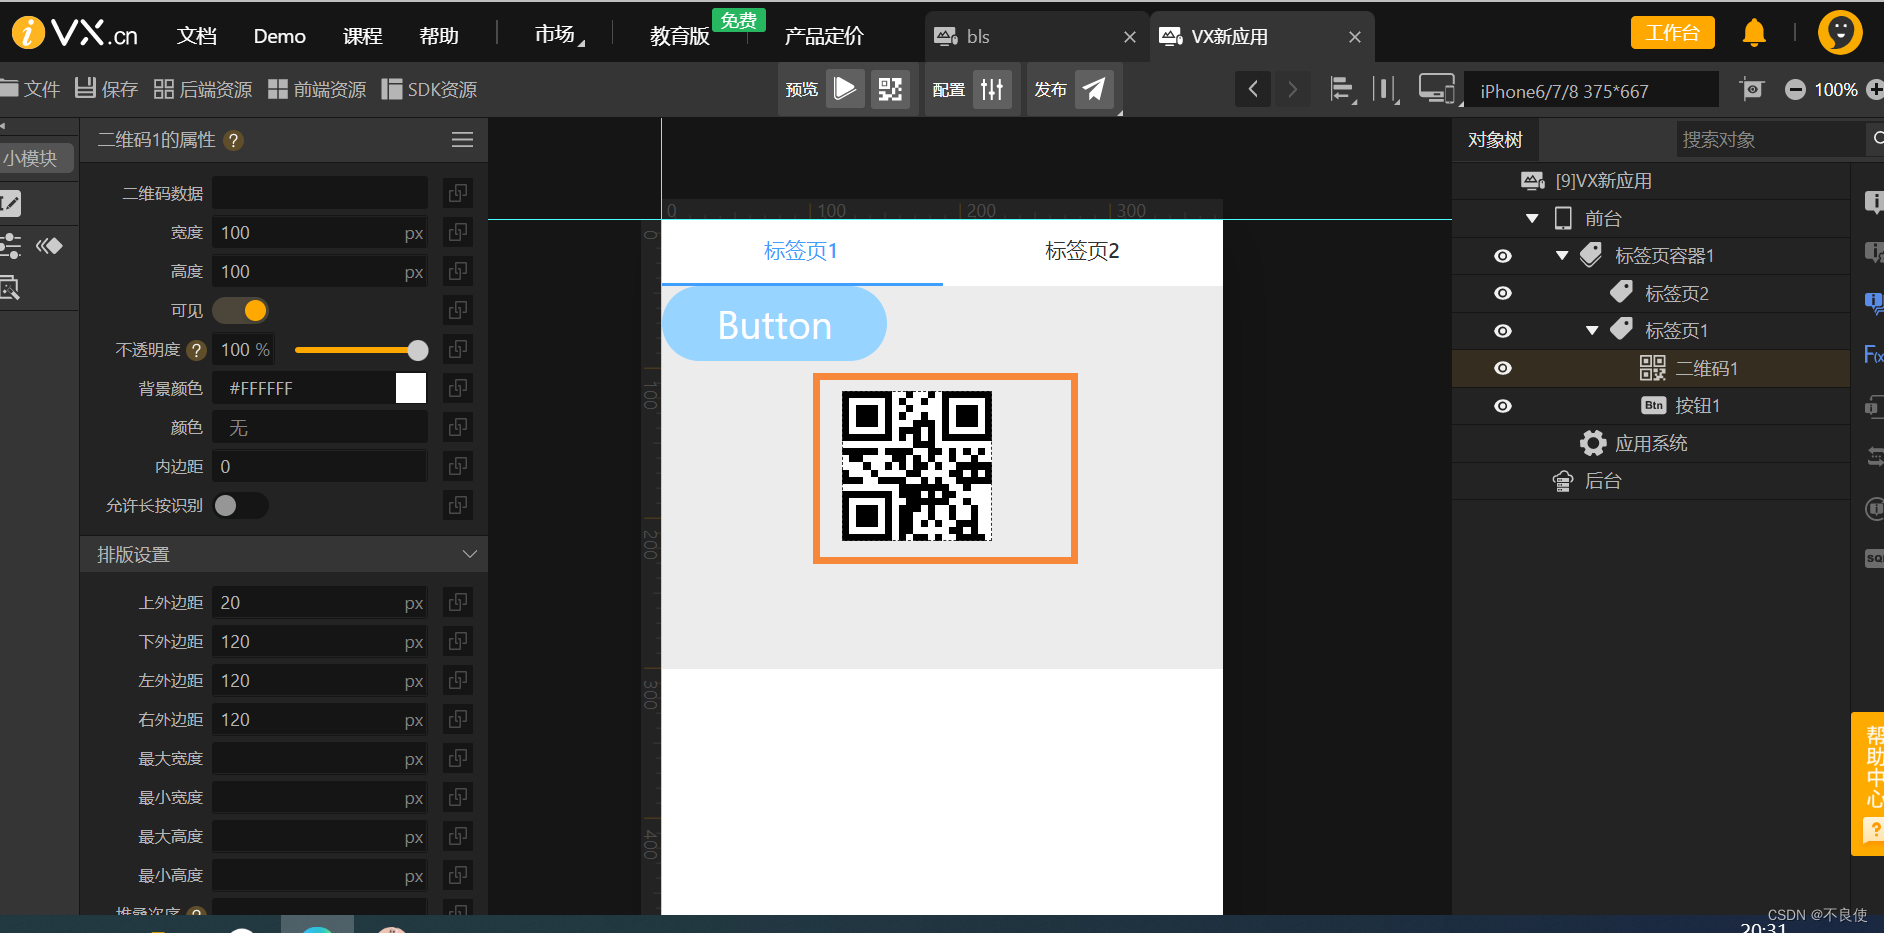Click the white background color swatch

click(411, 388)
